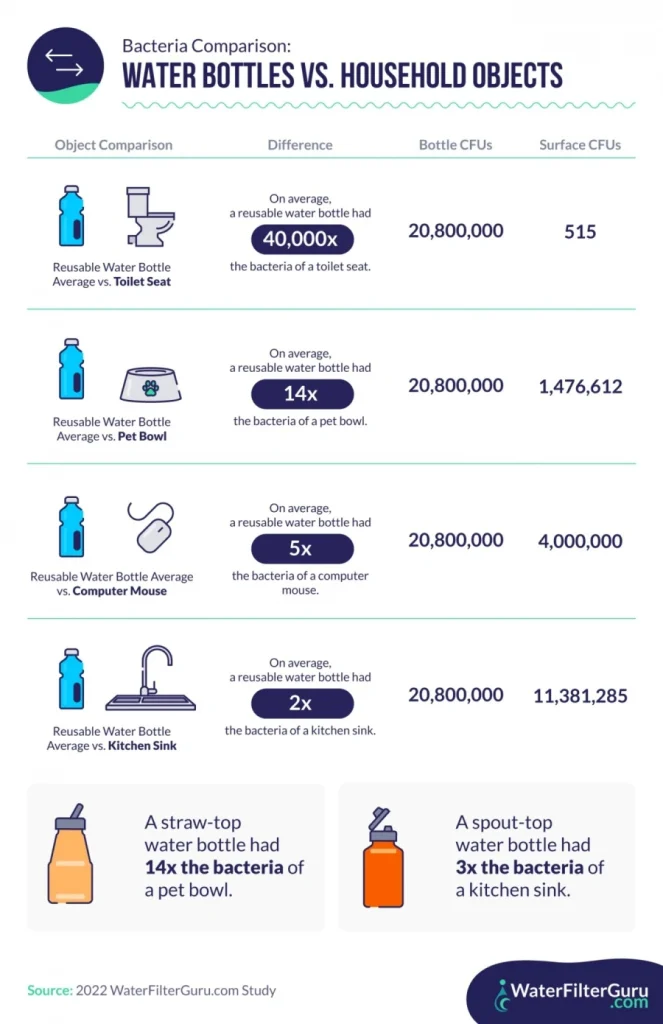This screenshot has width=663, height=1024.
Task: Click the Surface CFUs column header
Action: pyautogui.click(x=580, y=145)
